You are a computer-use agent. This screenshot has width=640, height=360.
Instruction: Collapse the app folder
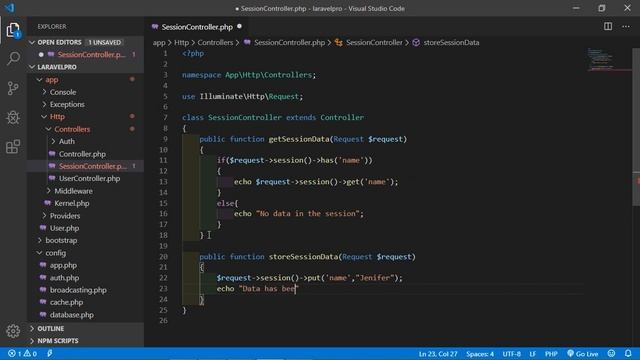40,80
